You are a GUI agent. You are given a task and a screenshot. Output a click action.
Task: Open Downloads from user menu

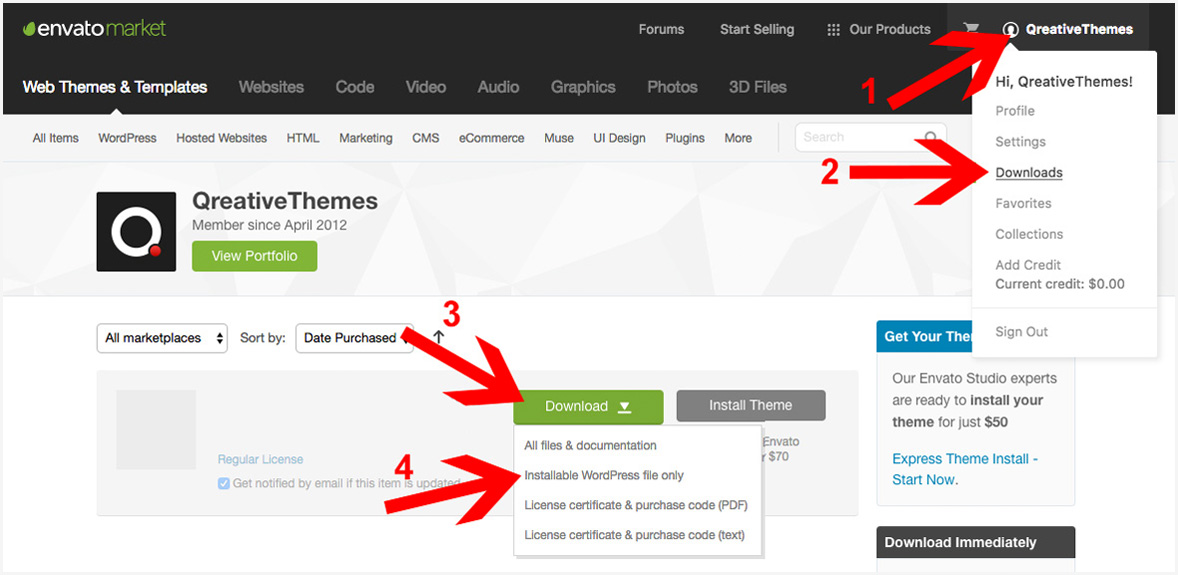pyautogui.click(x=1029, y=173)
